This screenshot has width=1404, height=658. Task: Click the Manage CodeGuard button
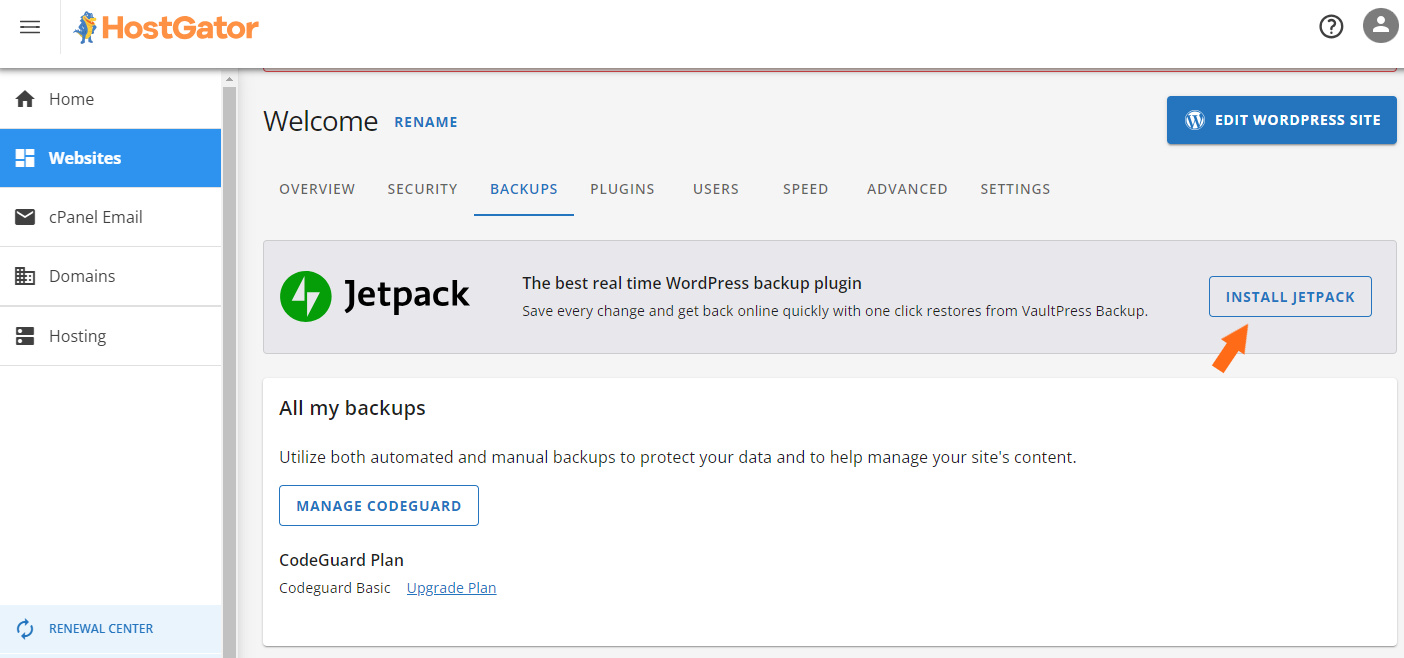[378, 505]
